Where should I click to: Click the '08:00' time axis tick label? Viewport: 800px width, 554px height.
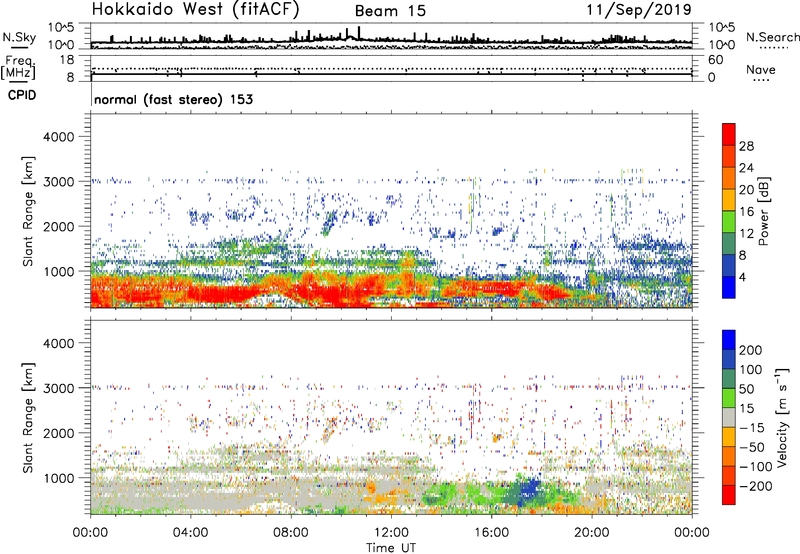click(x=291, y=533)
